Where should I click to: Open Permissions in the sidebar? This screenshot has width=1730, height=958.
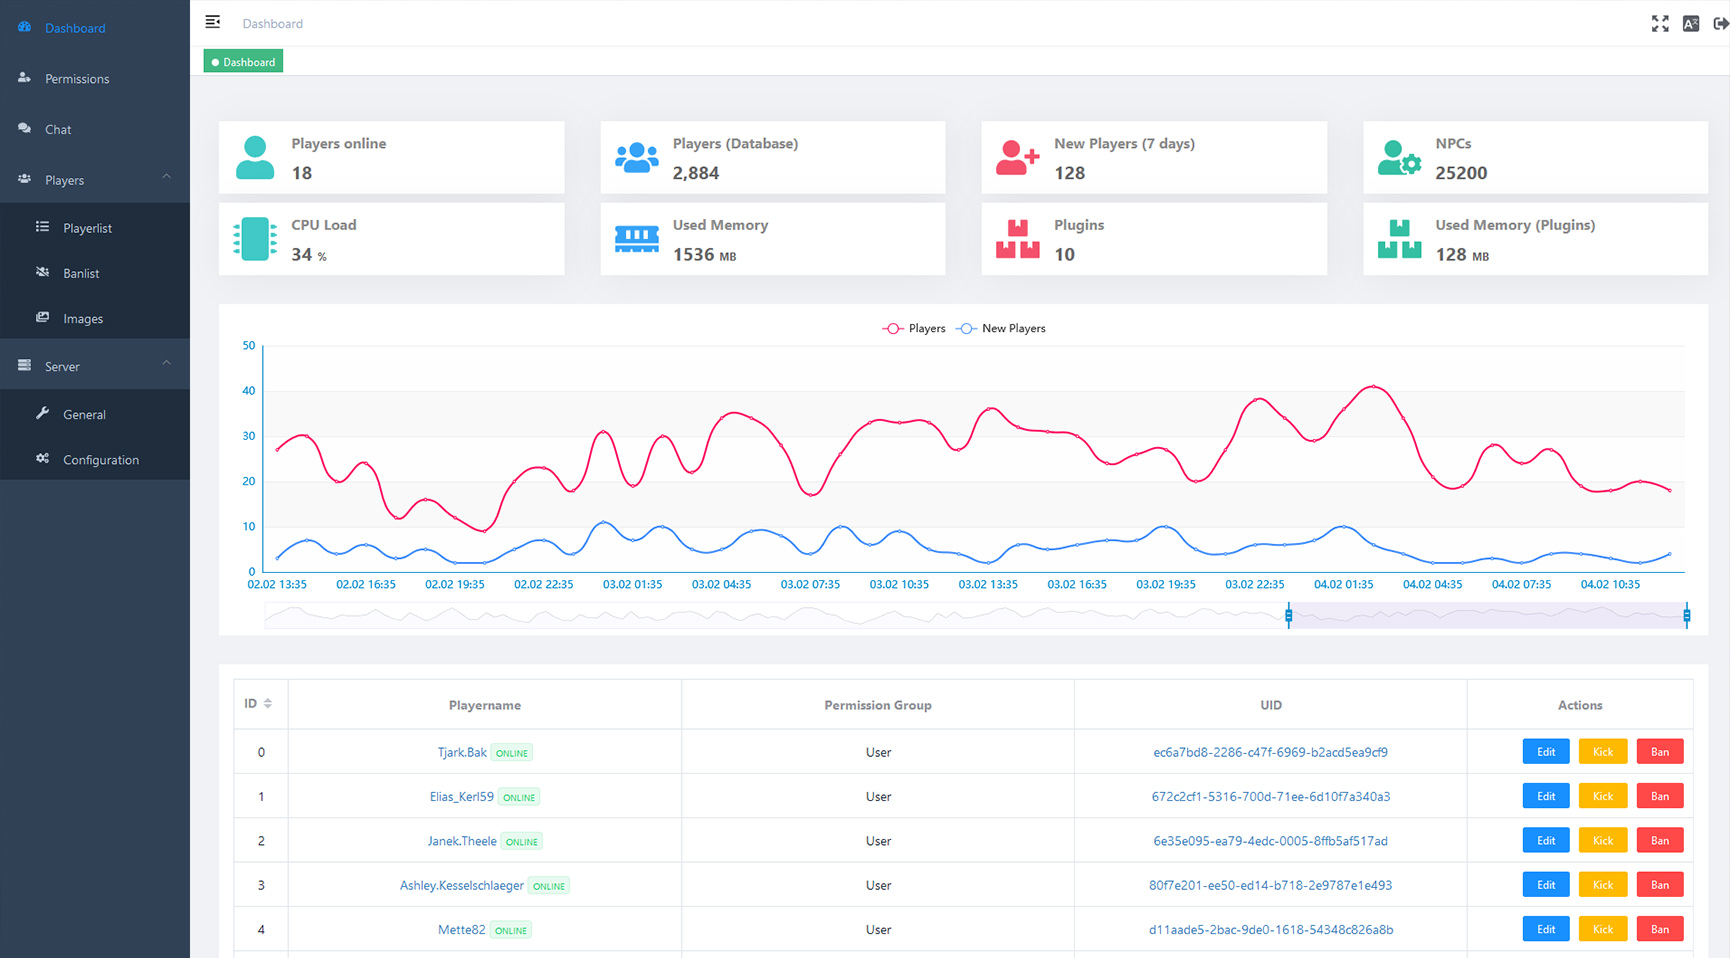pos(77,79)
